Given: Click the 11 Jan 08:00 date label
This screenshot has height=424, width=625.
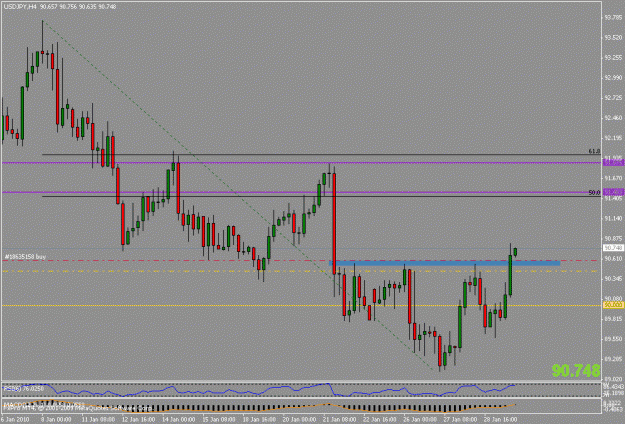Looking at the screenshot, I should click(98, 420).
